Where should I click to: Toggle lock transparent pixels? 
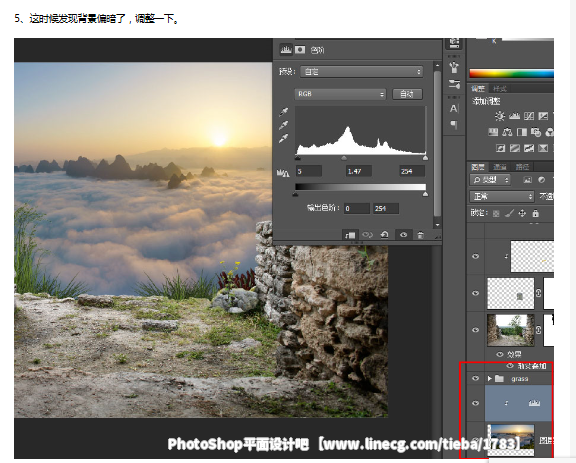(x=496, y=213)
